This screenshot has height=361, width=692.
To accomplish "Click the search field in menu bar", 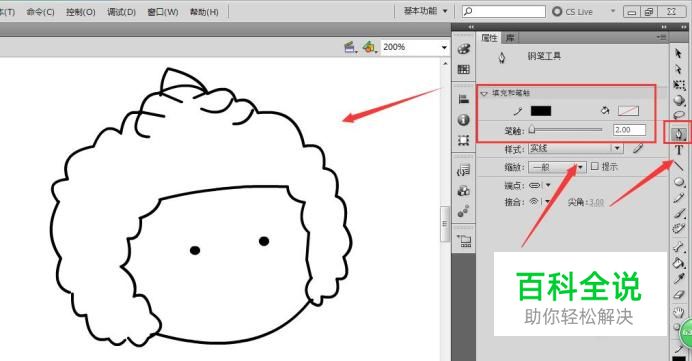I will pos(504,11).
